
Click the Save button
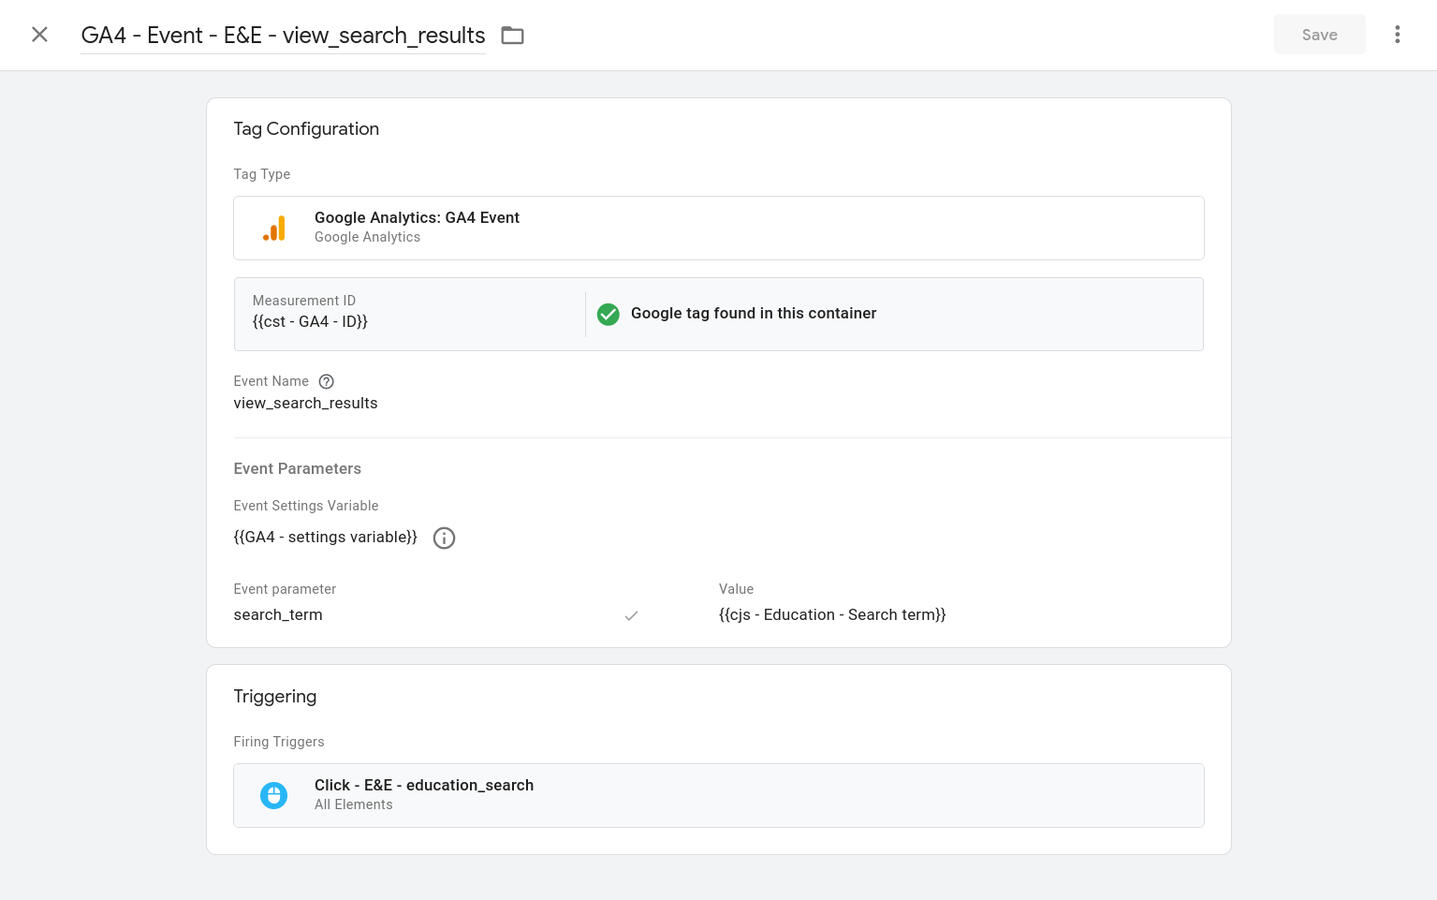[x=1319, y=35]
